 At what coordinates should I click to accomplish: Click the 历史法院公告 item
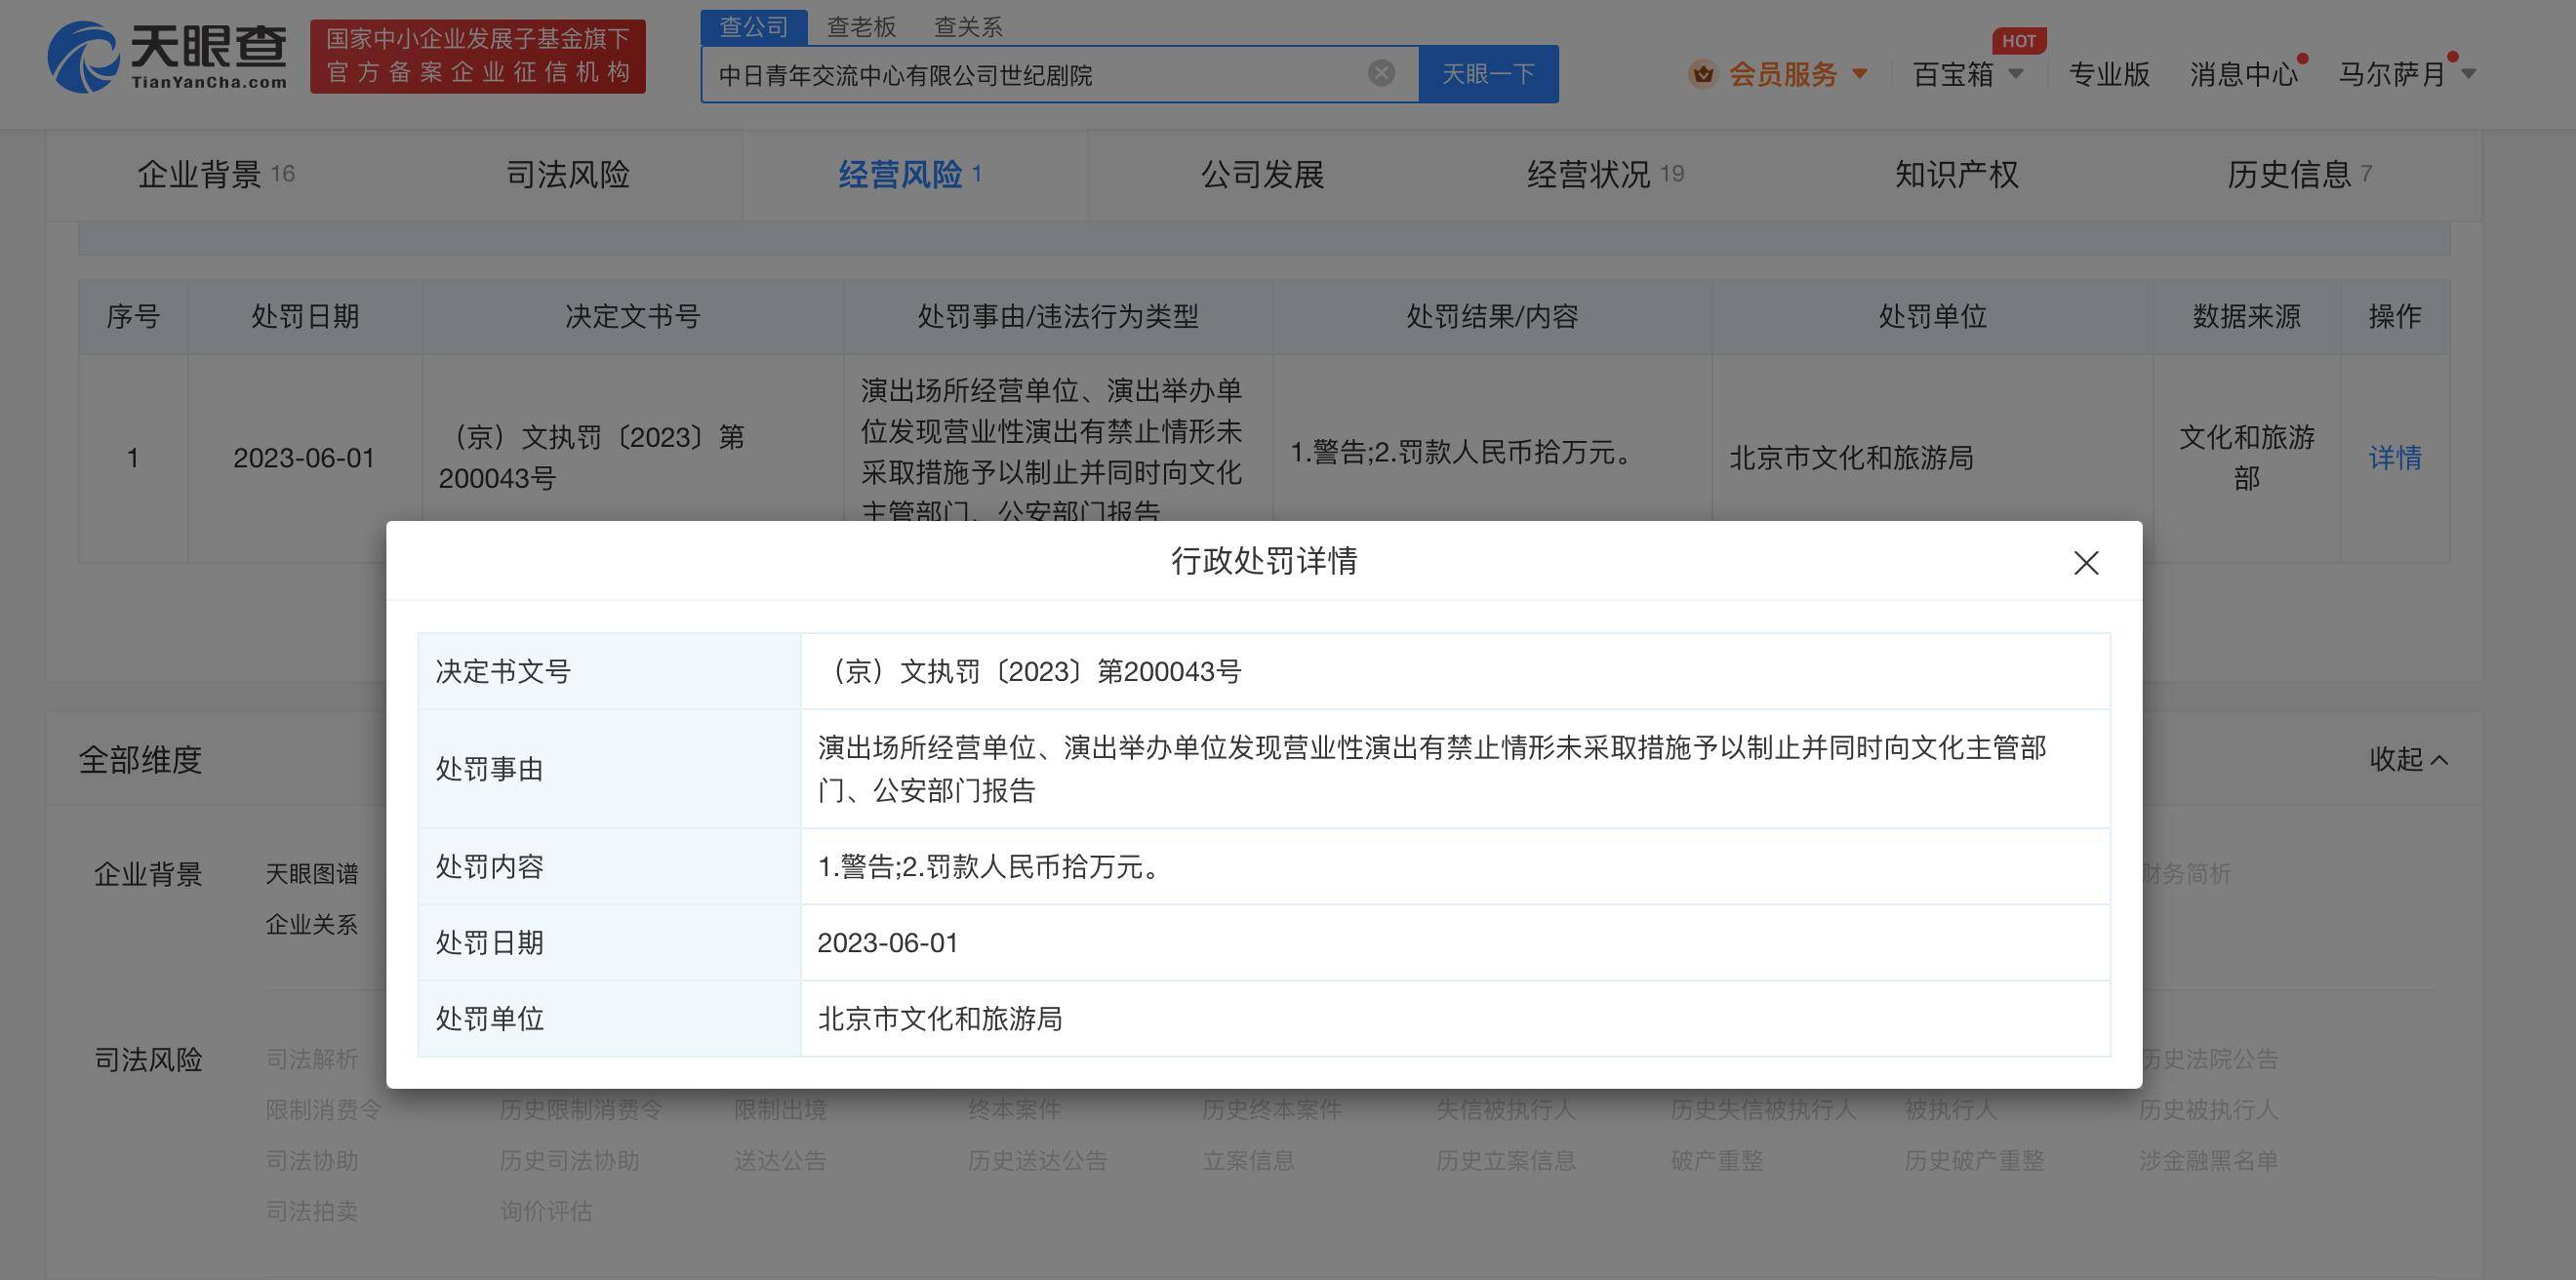[2210, 1059]
